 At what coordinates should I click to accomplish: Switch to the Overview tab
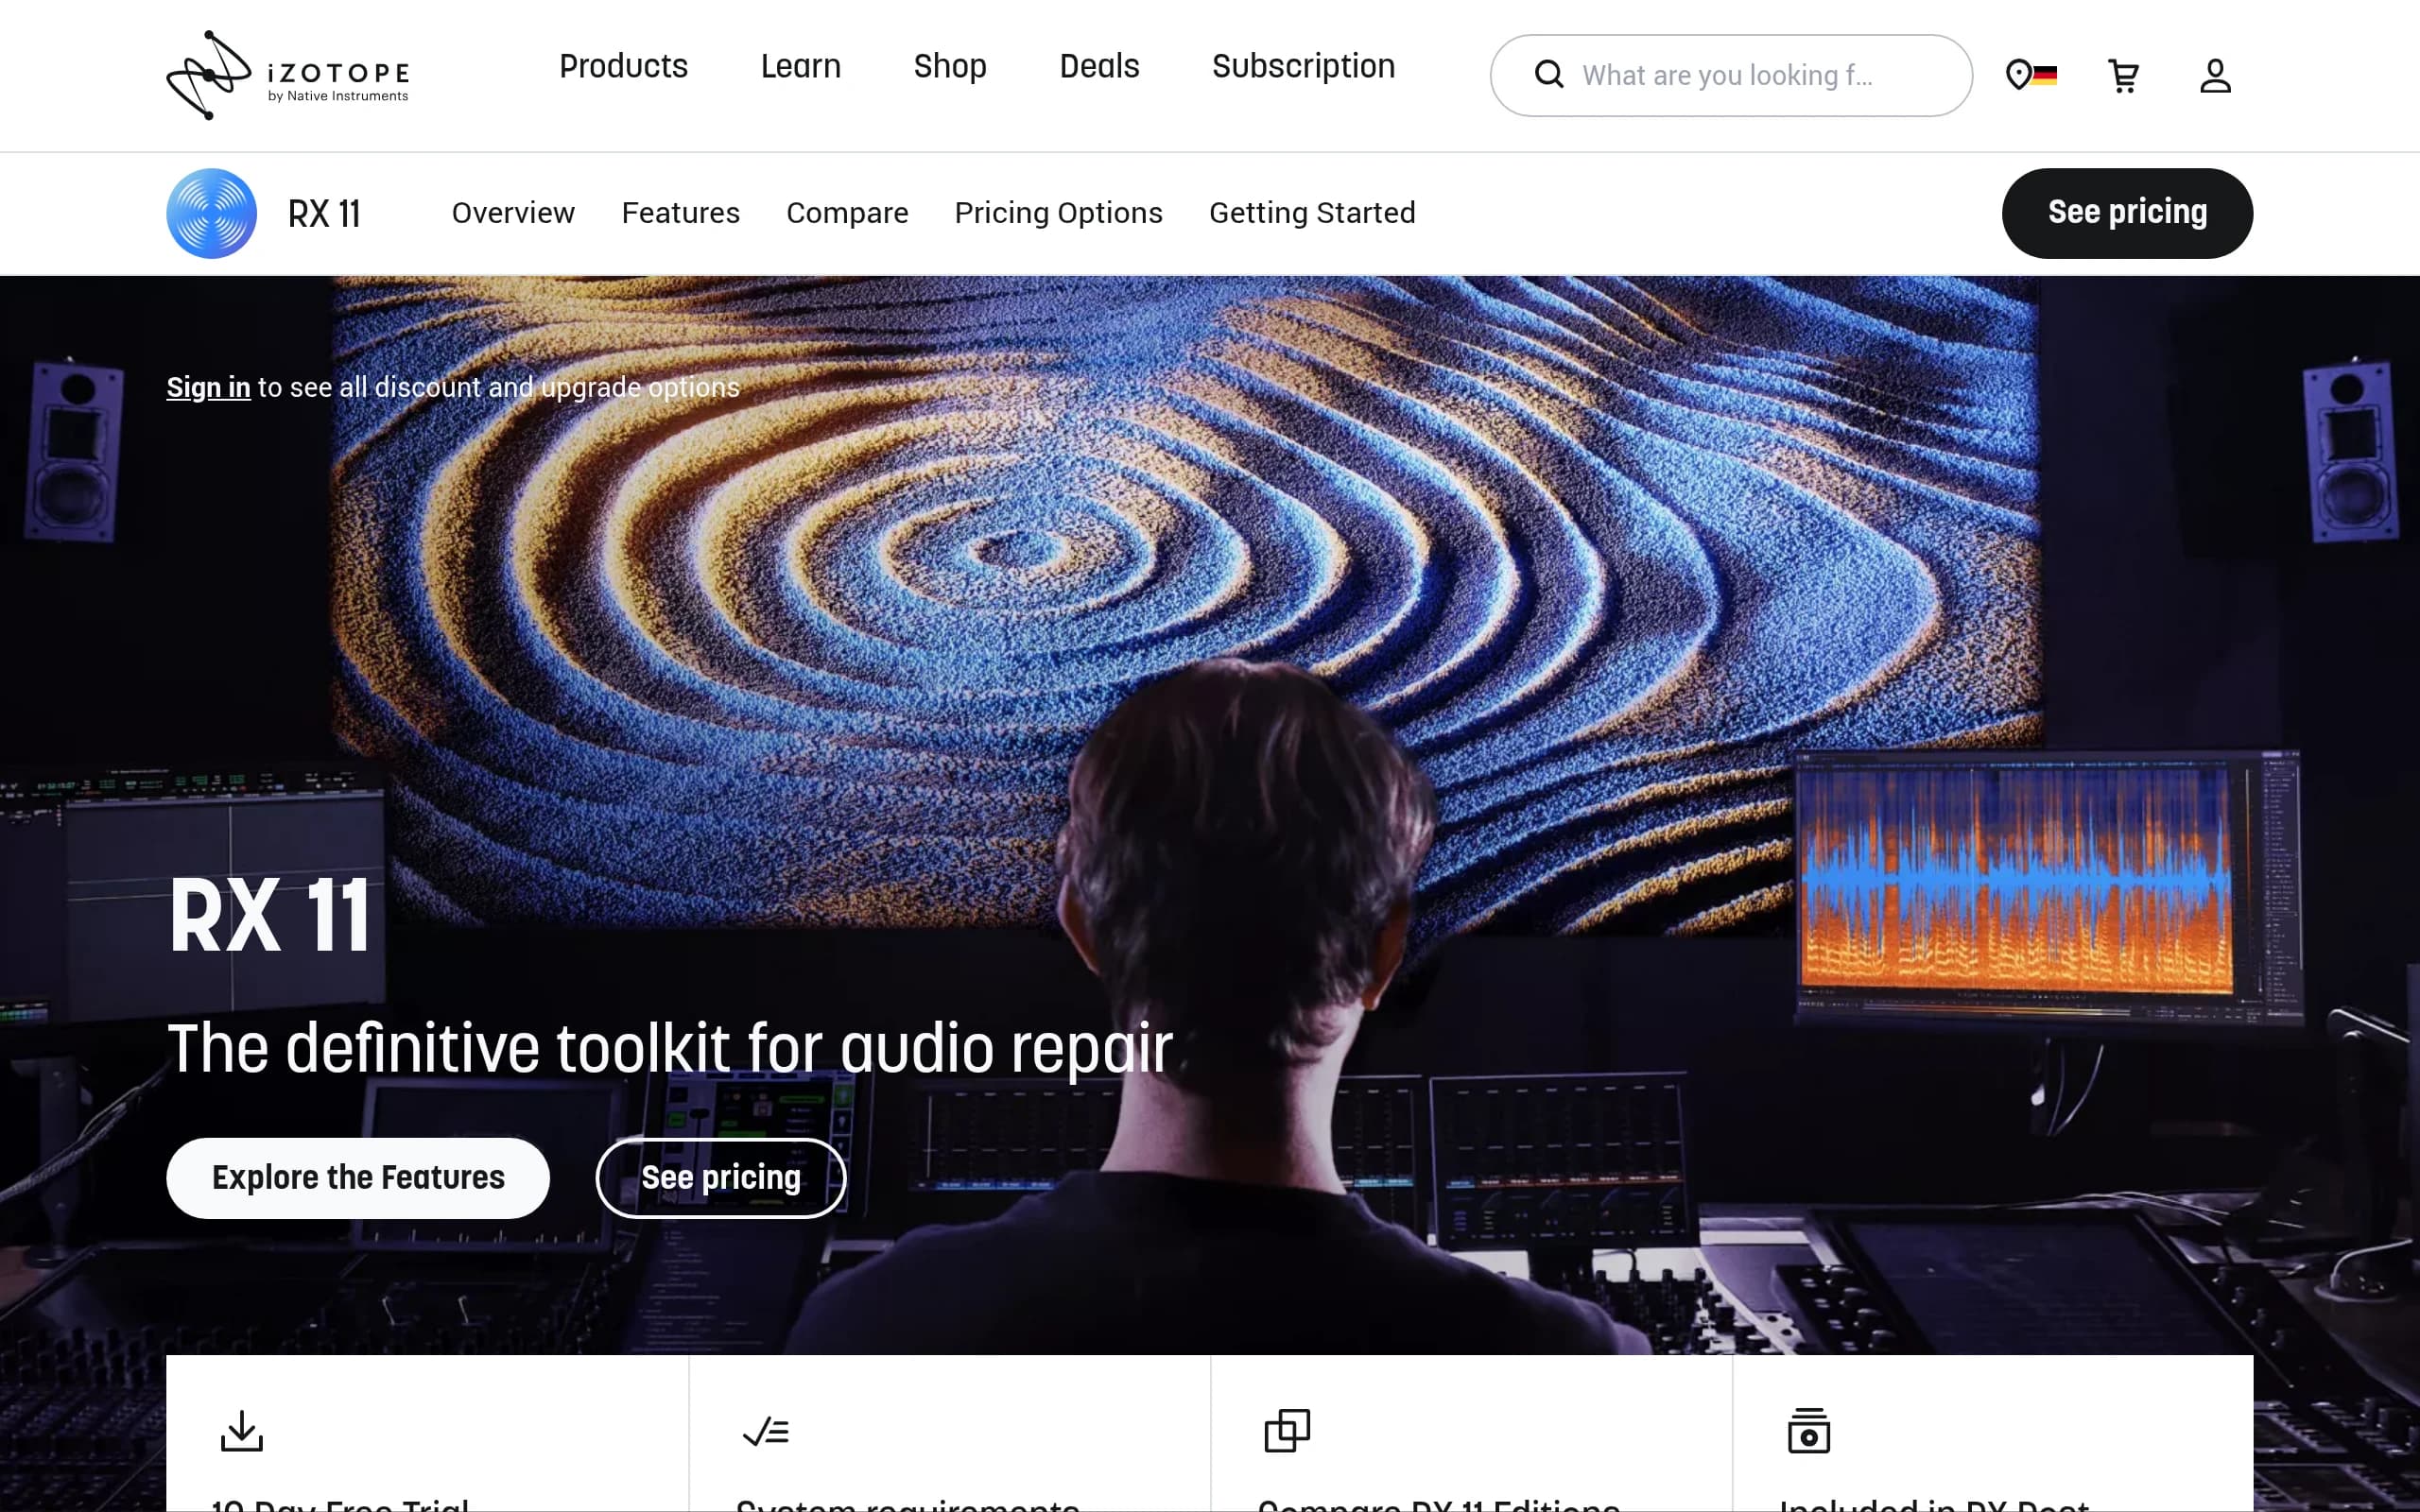coord(513,213)
